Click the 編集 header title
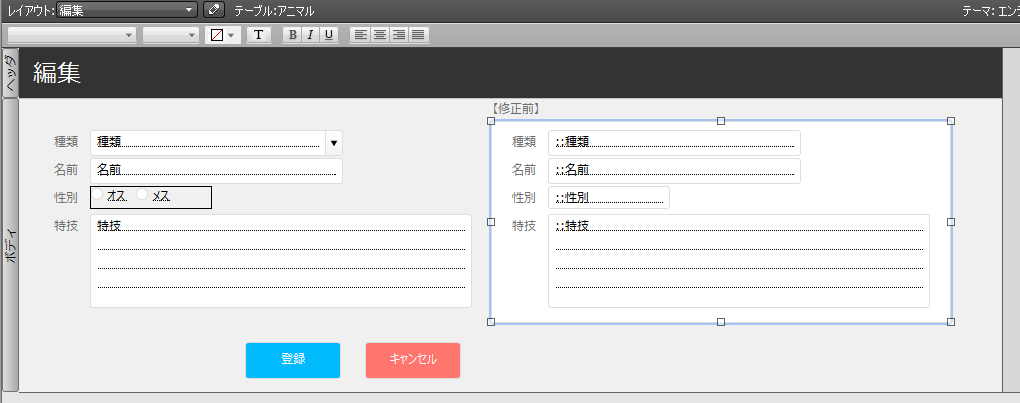The height and width of the screenshot is (403, 1020). pyautogui.click(x=57, y=73)
